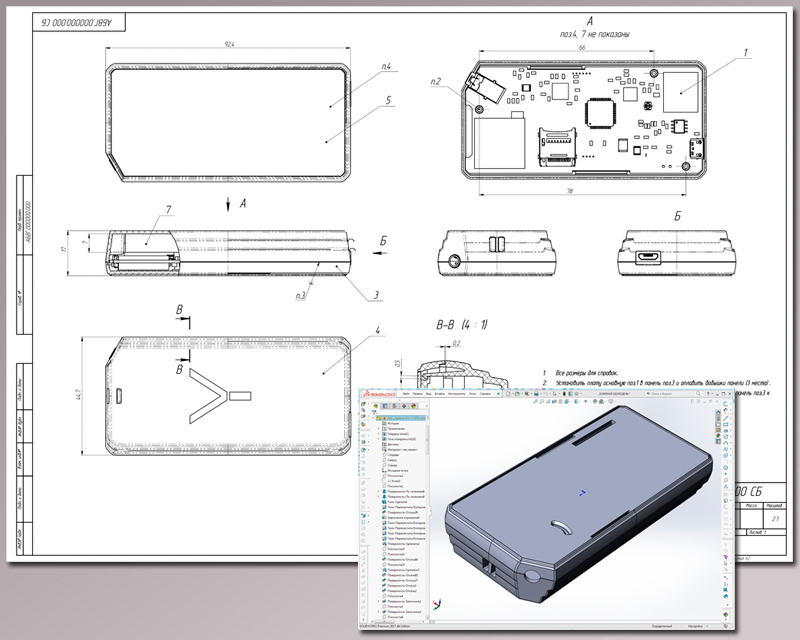Click the Определенный status bar text

(x=662, y=626)
